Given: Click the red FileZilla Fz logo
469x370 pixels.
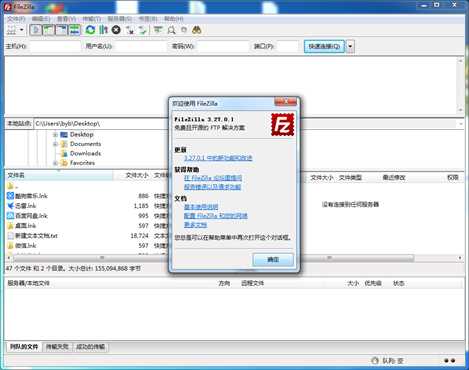Looking at the screenshot, I should point(283,125).
